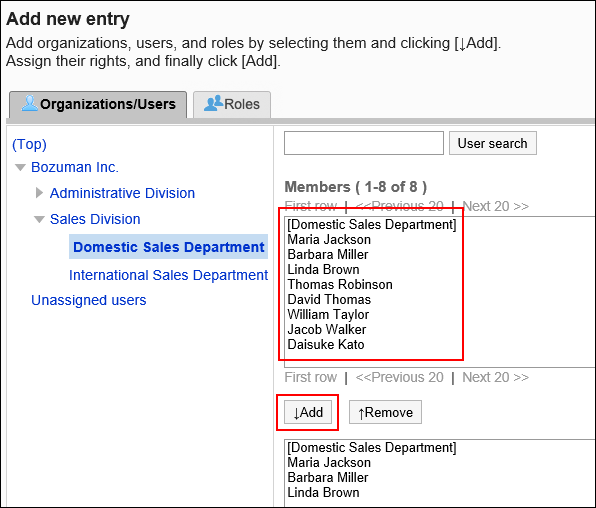The height and width of the screenshot is (508, 596).
Task: Click the ↑Remove button
Action: tap(385, 412)
